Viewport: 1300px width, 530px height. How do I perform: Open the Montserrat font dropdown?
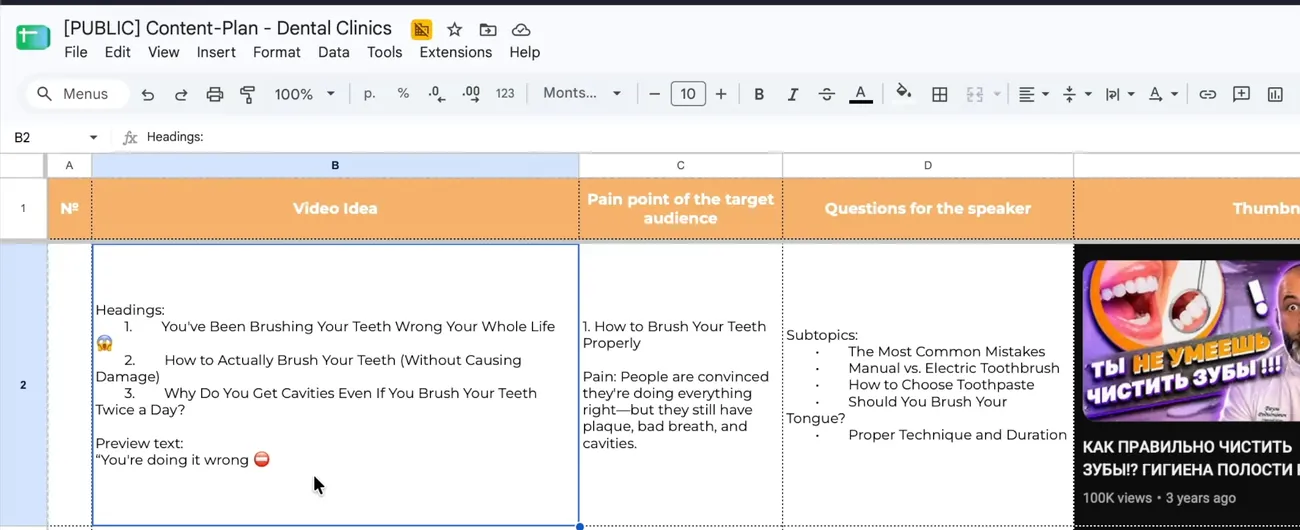coord(582,94)
